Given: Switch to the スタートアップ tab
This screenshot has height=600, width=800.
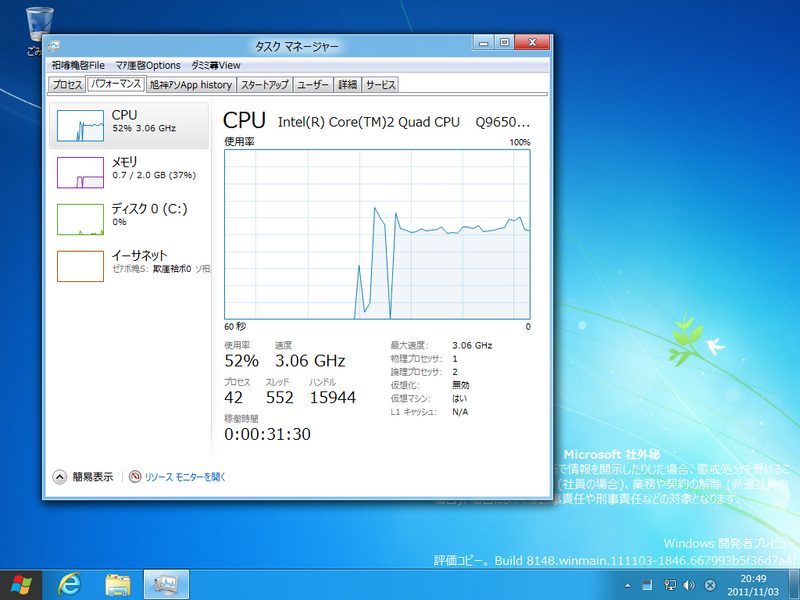Looking at the screenshot, I should pyautogui.click(x=264, y=85).
